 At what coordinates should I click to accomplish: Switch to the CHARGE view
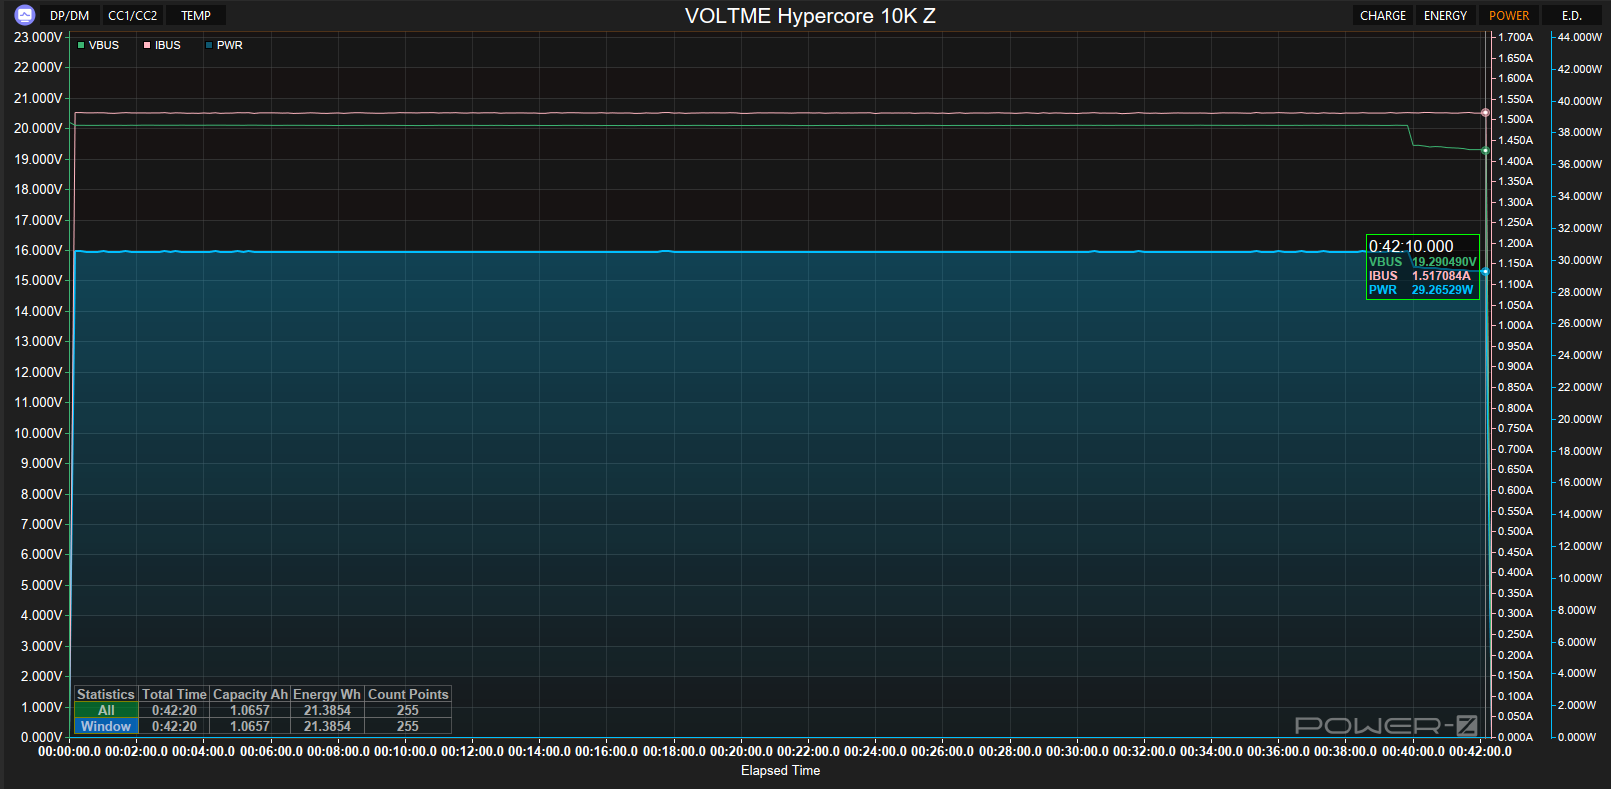[1383, 16]
